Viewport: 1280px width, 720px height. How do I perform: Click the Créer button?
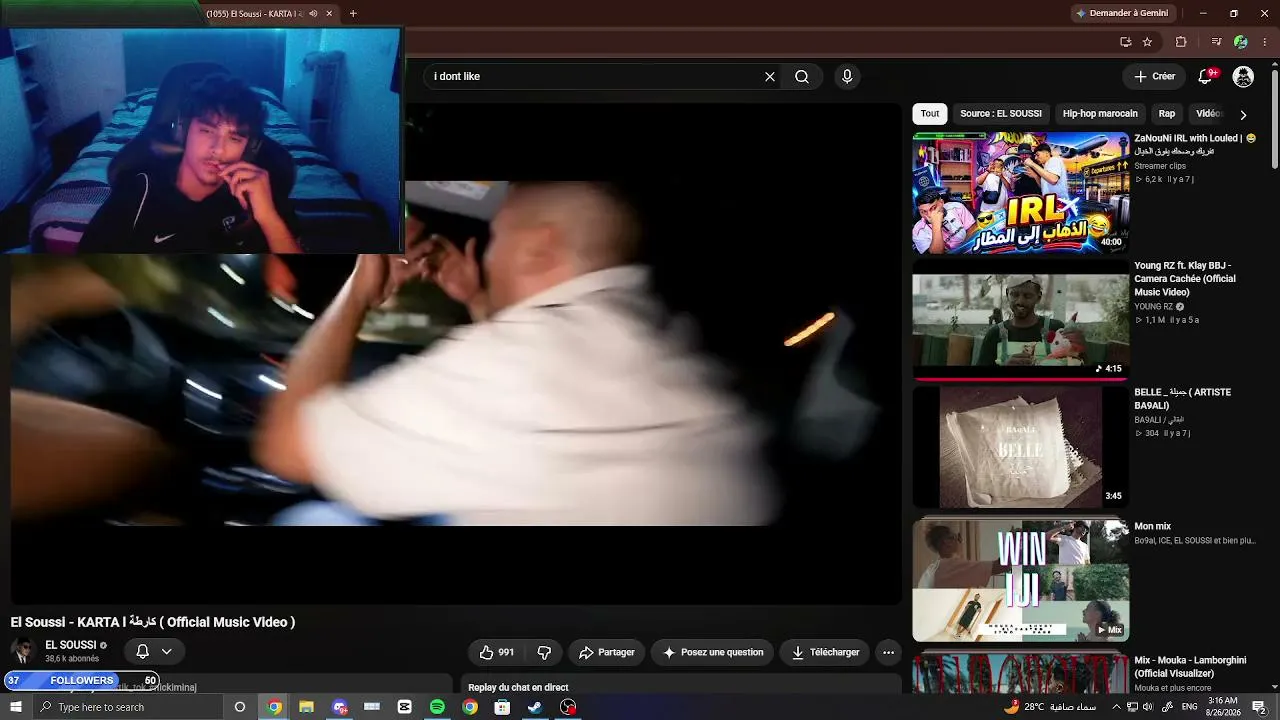click(x=1154, y=77)
